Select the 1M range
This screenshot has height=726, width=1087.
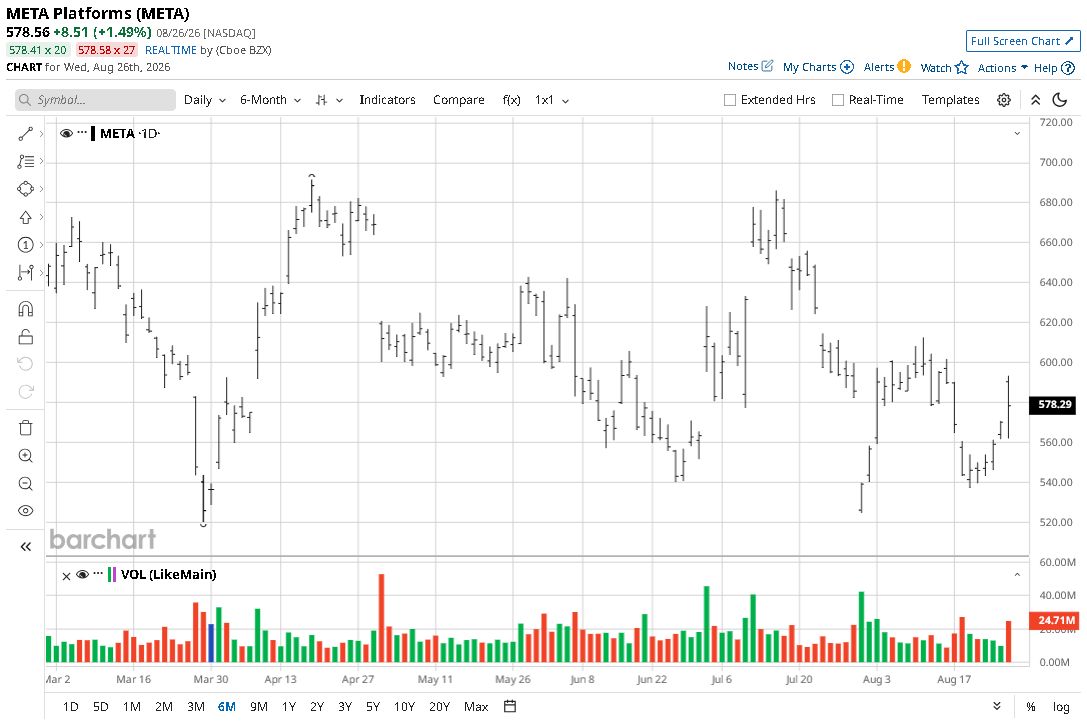click(132, 707)
